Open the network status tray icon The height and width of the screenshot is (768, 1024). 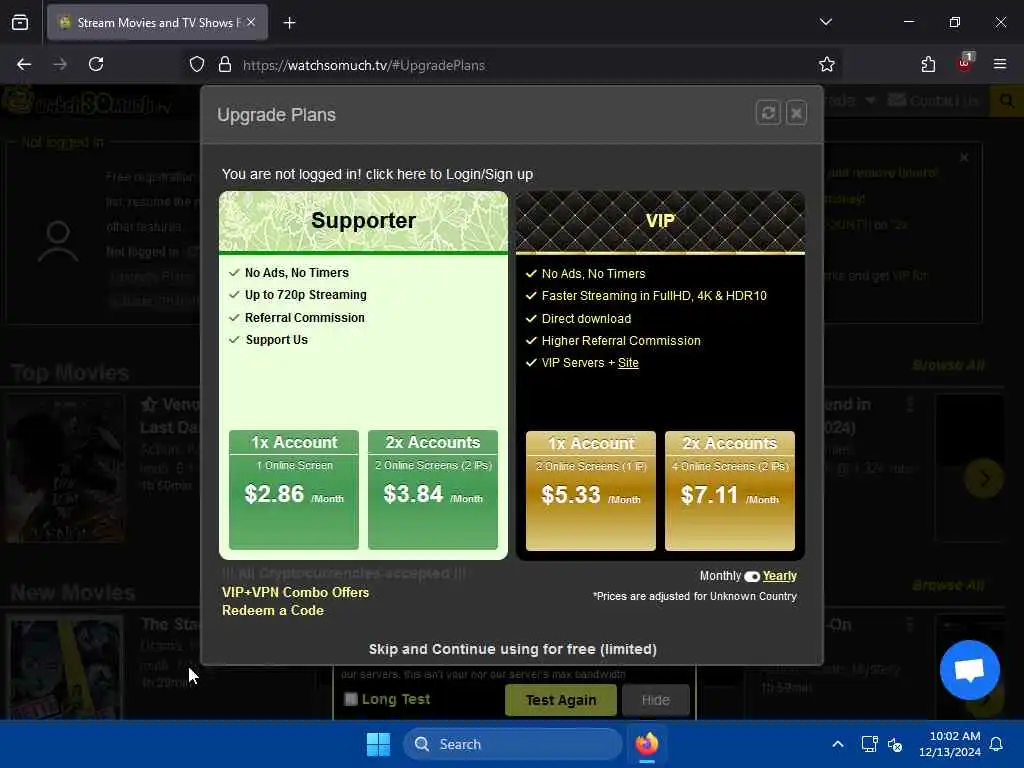(x=869, y=744)
